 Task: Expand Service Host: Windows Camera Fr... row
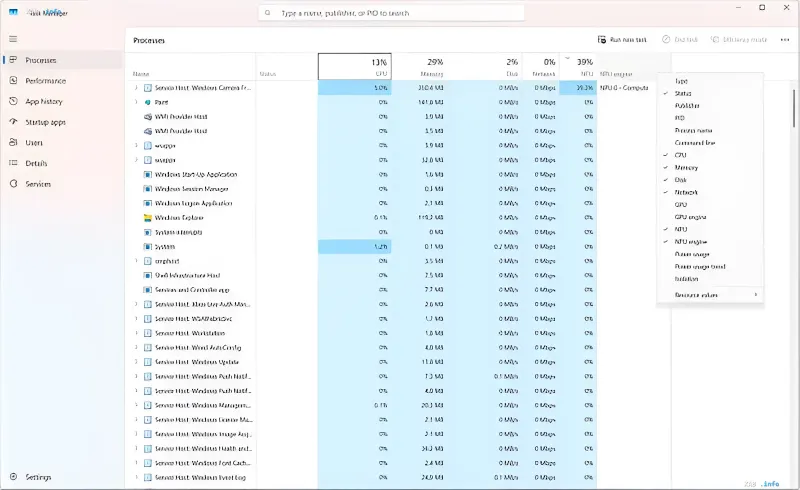click(x=136, y=88)
